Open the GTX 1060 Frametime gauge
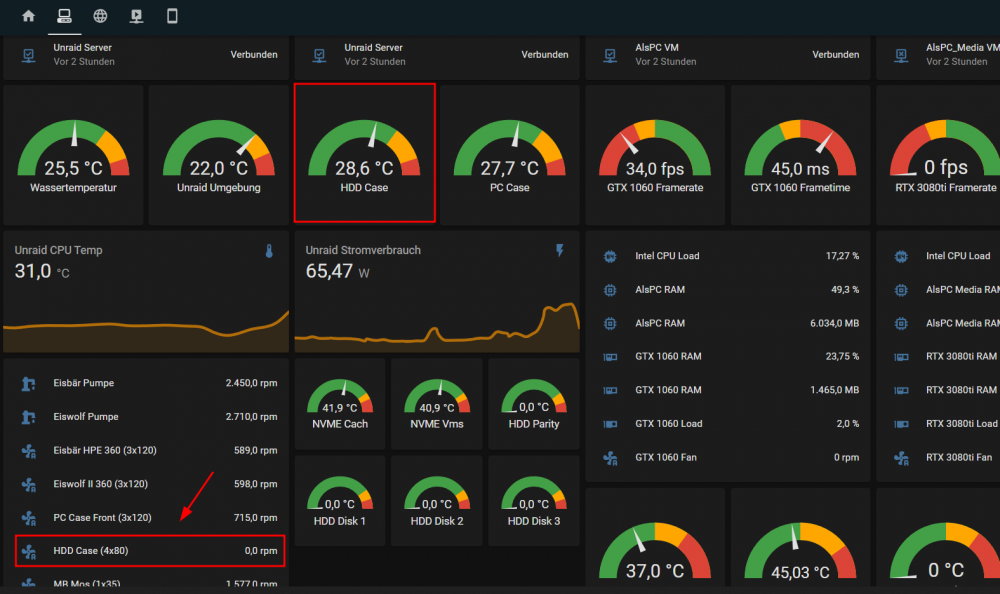This screenshot has height=594, width=1000. [x=800, y=155]
